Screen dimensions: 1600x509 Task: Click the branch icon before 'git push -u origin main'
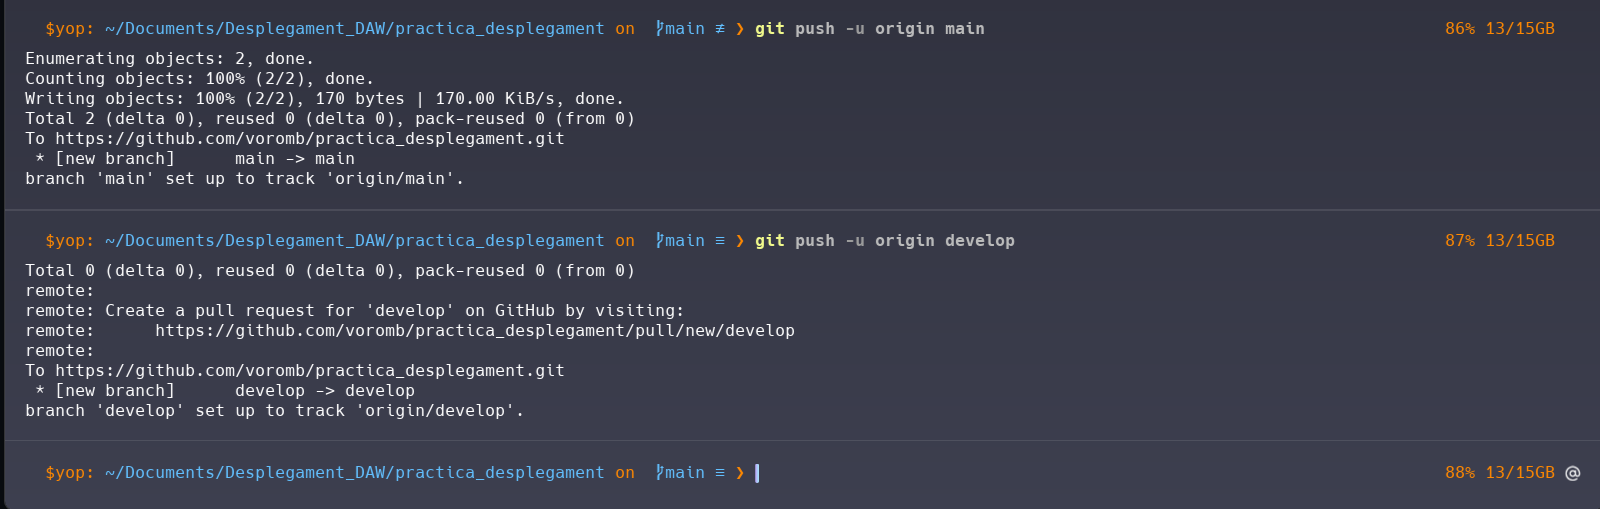tap(659, 29)
